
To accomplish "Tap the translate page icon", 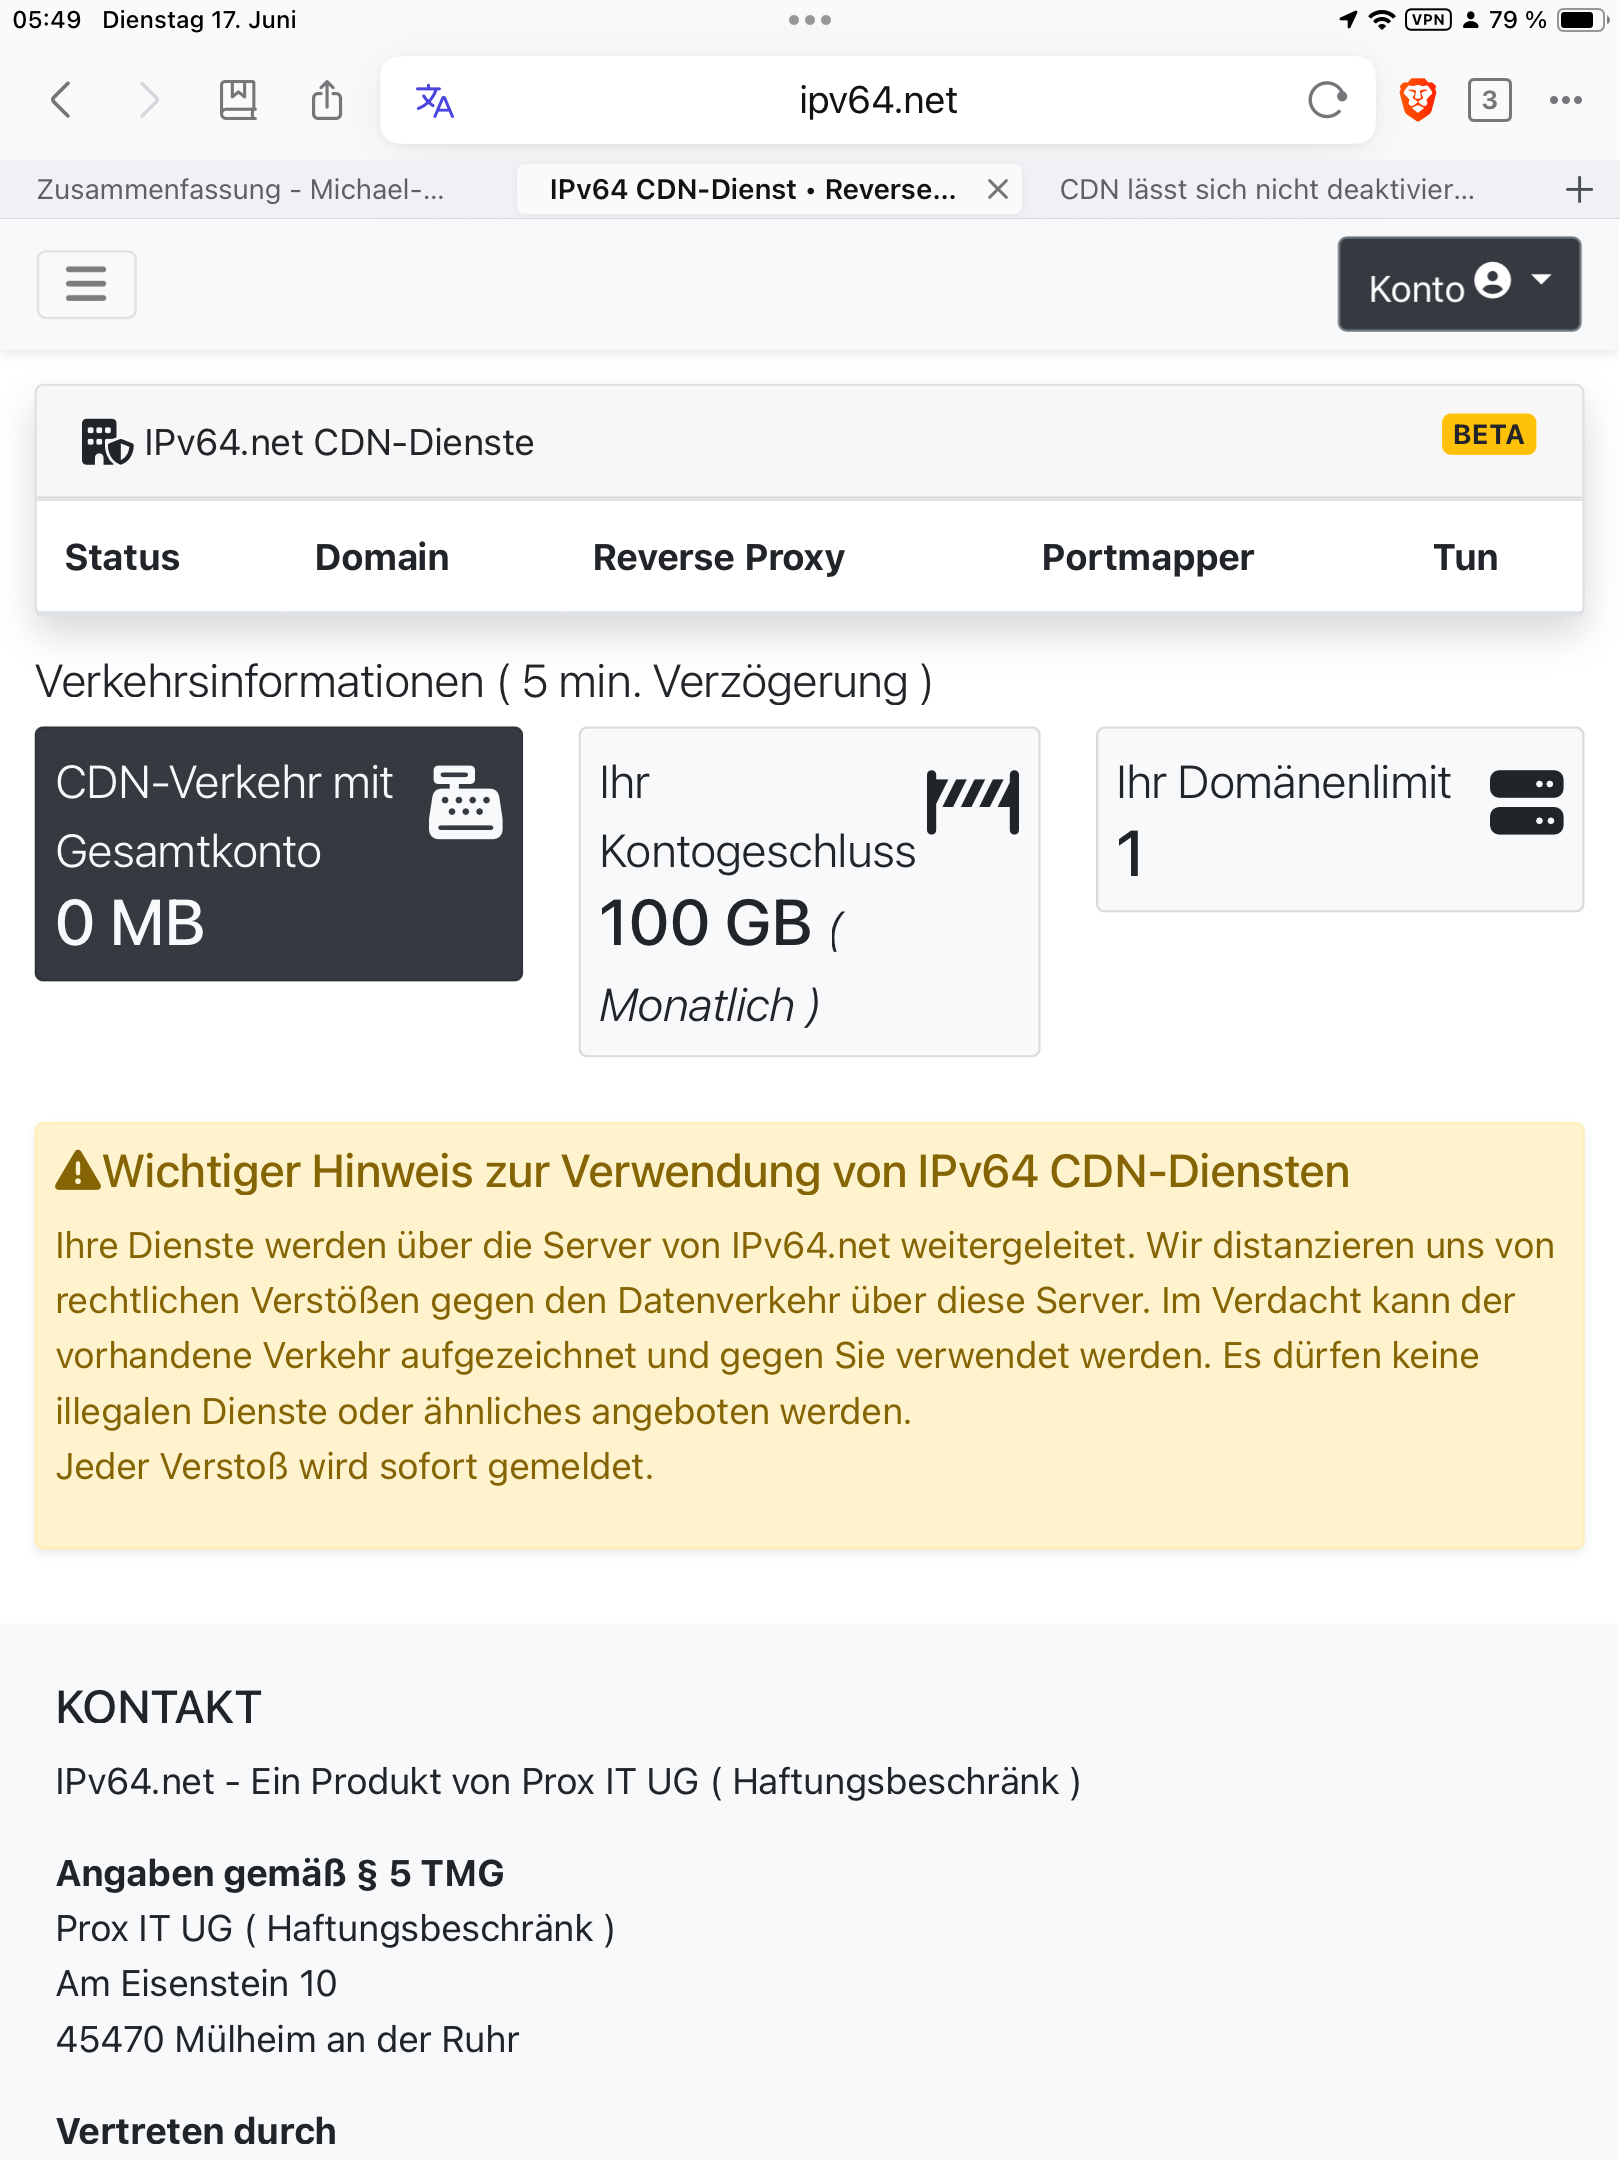I will 434,100.
